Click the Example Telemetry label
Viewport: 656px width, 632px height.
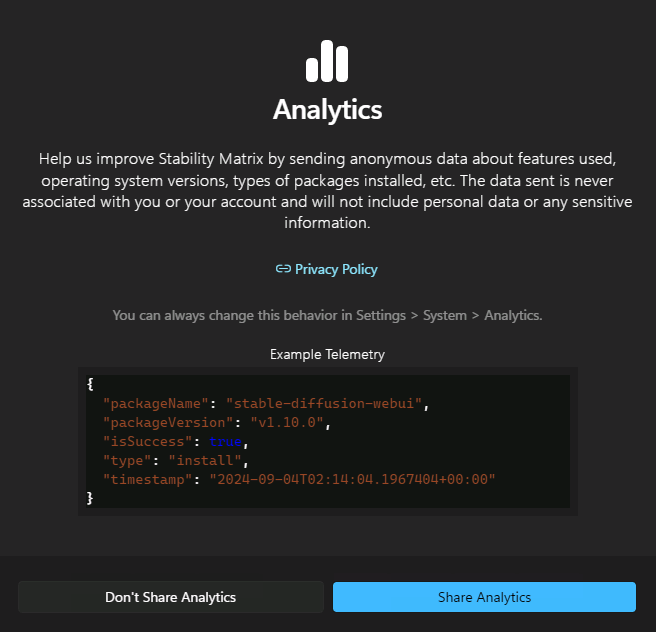[x=327, y=354]
